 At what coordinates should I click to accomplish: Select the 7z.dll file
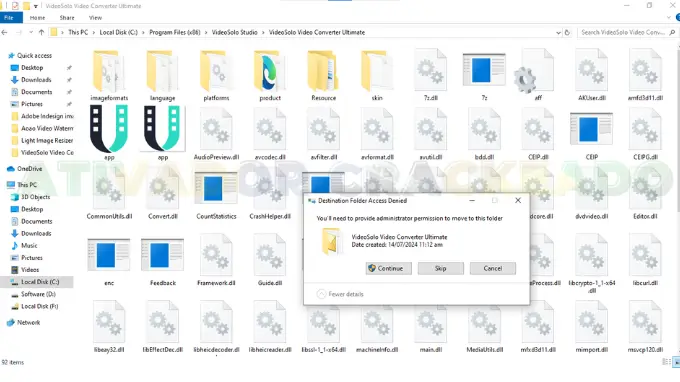431,76
